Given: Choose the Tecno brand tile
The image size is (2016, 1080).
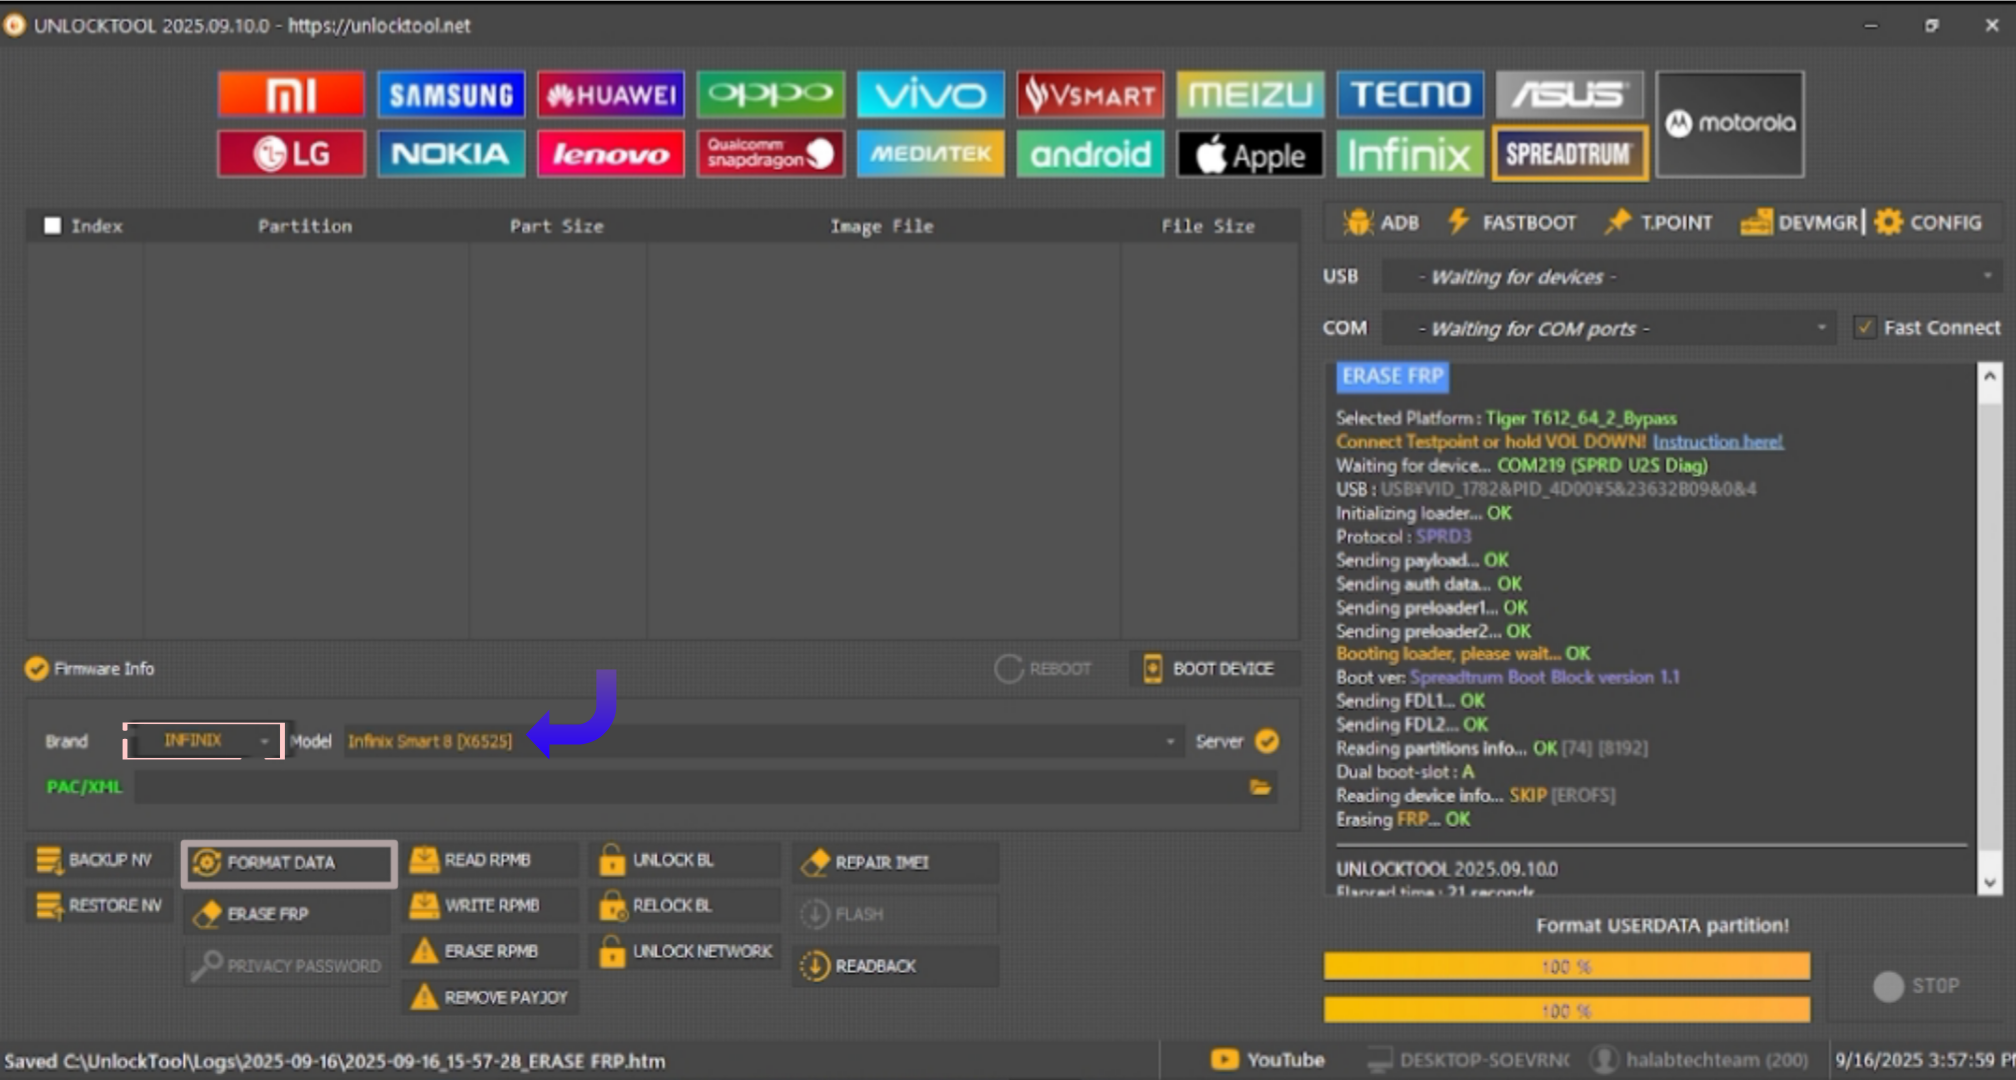Looking at the screenshot, I should point(1411,95).
